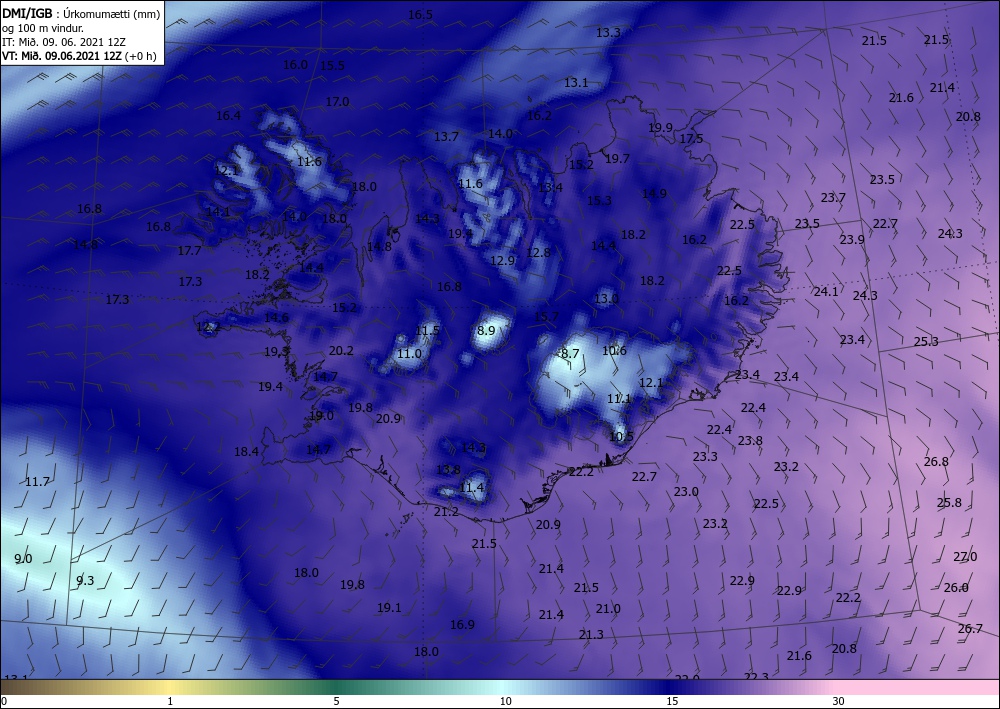Click the 13.3 value on the map
This screenshot has width=1000, height=709.
(608, 33)
